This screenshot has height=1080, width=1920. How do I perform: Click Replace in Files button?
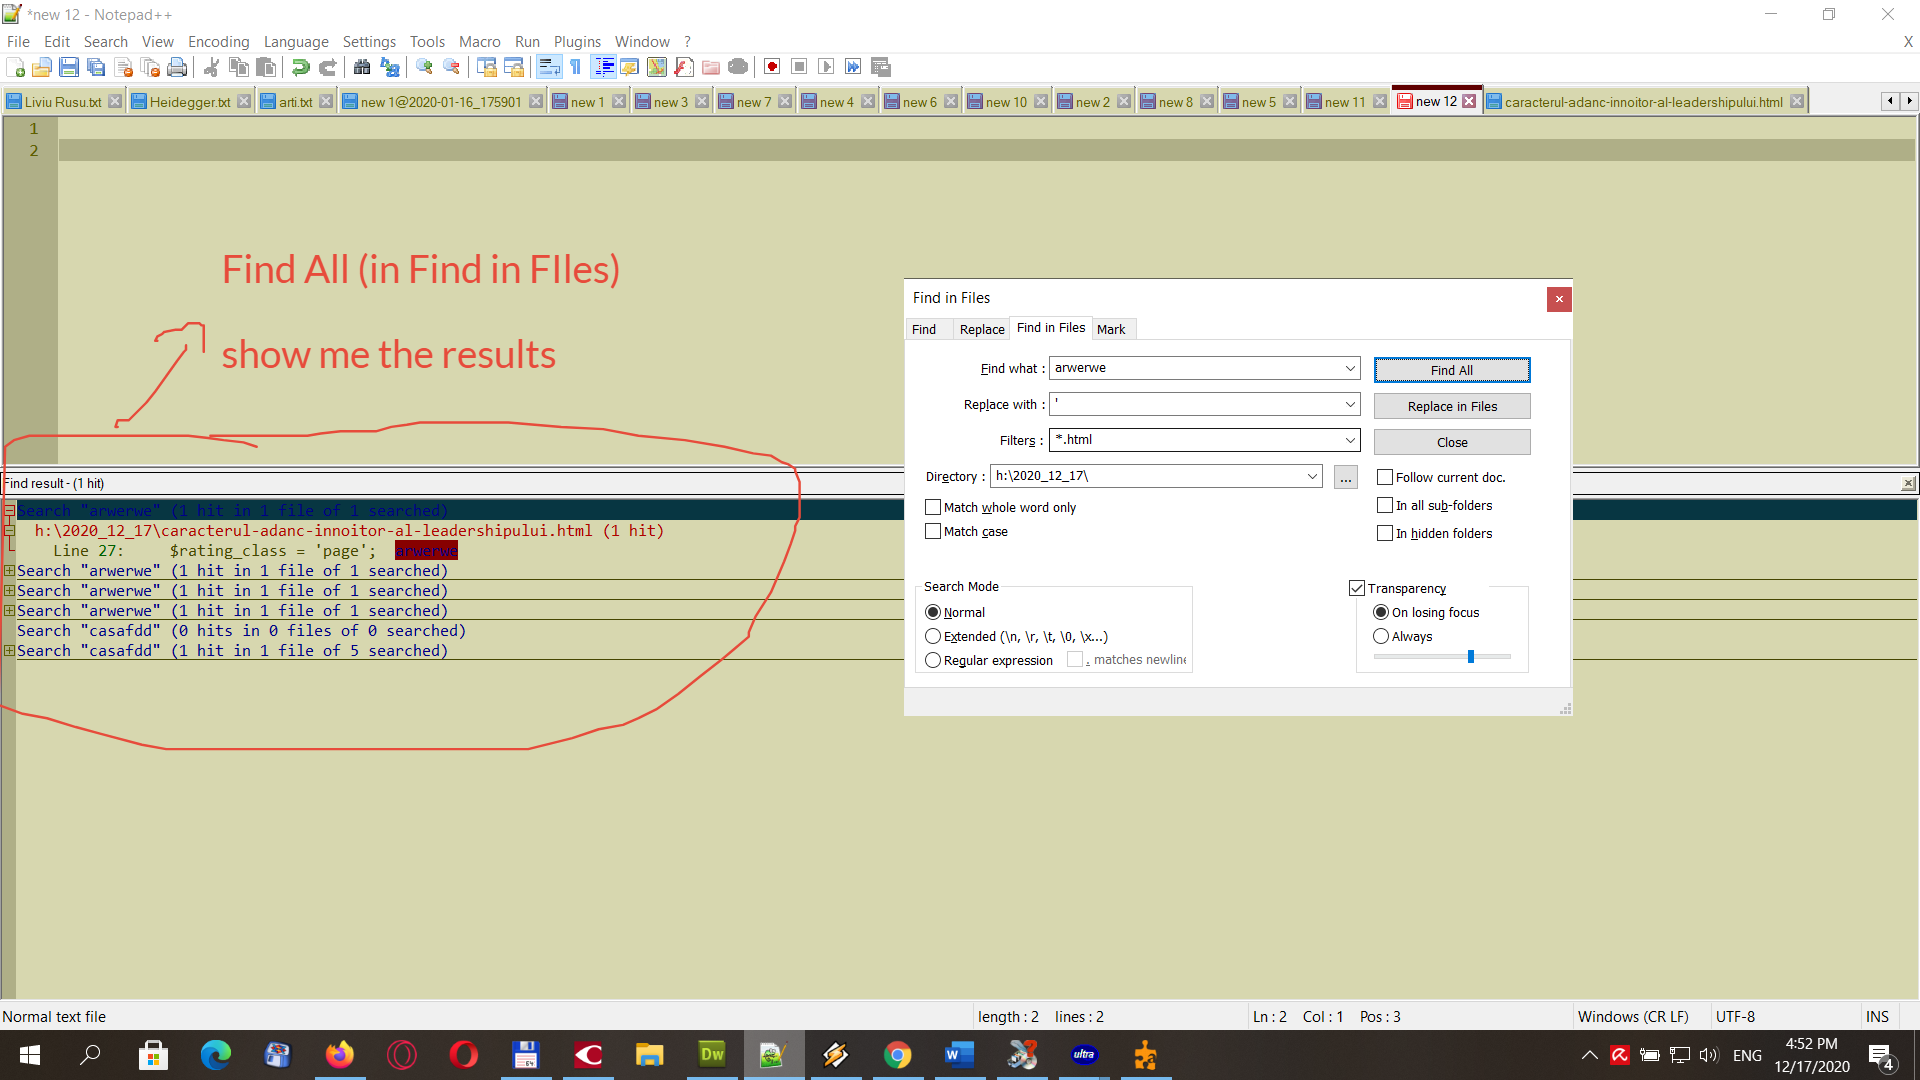(x=1449, y=405)
